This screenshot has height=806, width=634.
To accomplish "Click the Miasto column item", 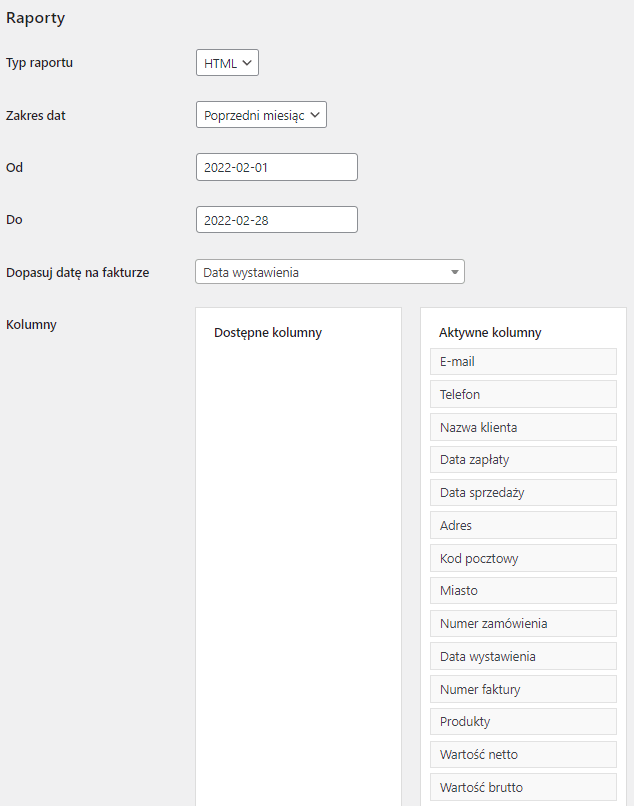I will click(523, 590).
